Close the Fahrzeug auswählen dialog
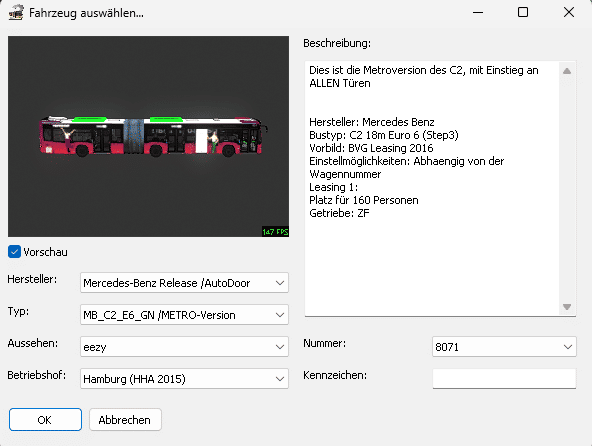 pyautogui.click(x=569, y=12)
